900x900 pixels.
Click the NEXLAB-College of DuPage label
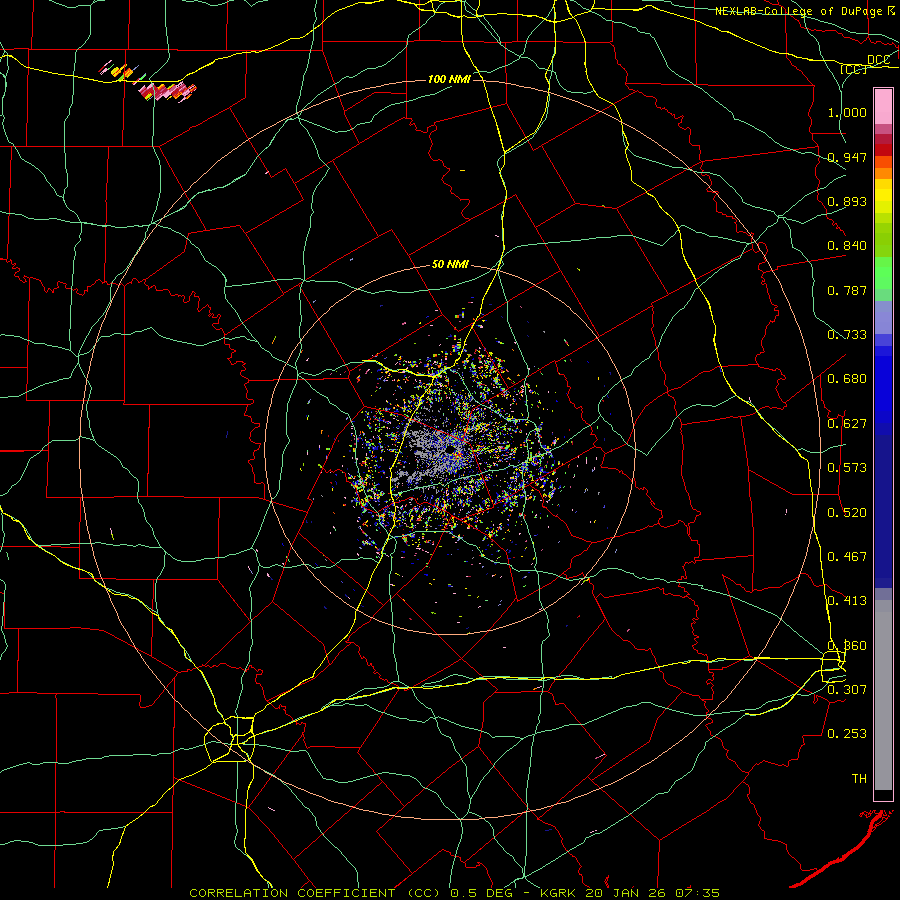coord(800,11)
